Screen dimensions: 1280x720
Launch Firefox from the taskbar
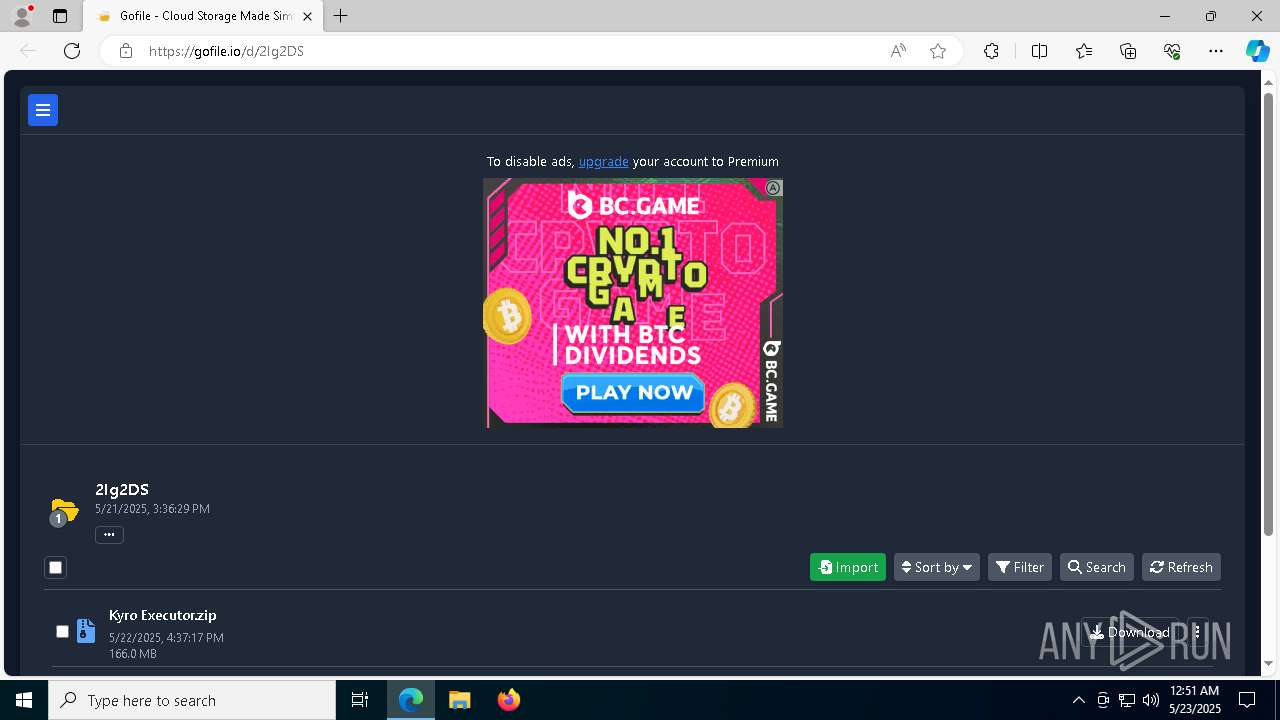point(508,700)
